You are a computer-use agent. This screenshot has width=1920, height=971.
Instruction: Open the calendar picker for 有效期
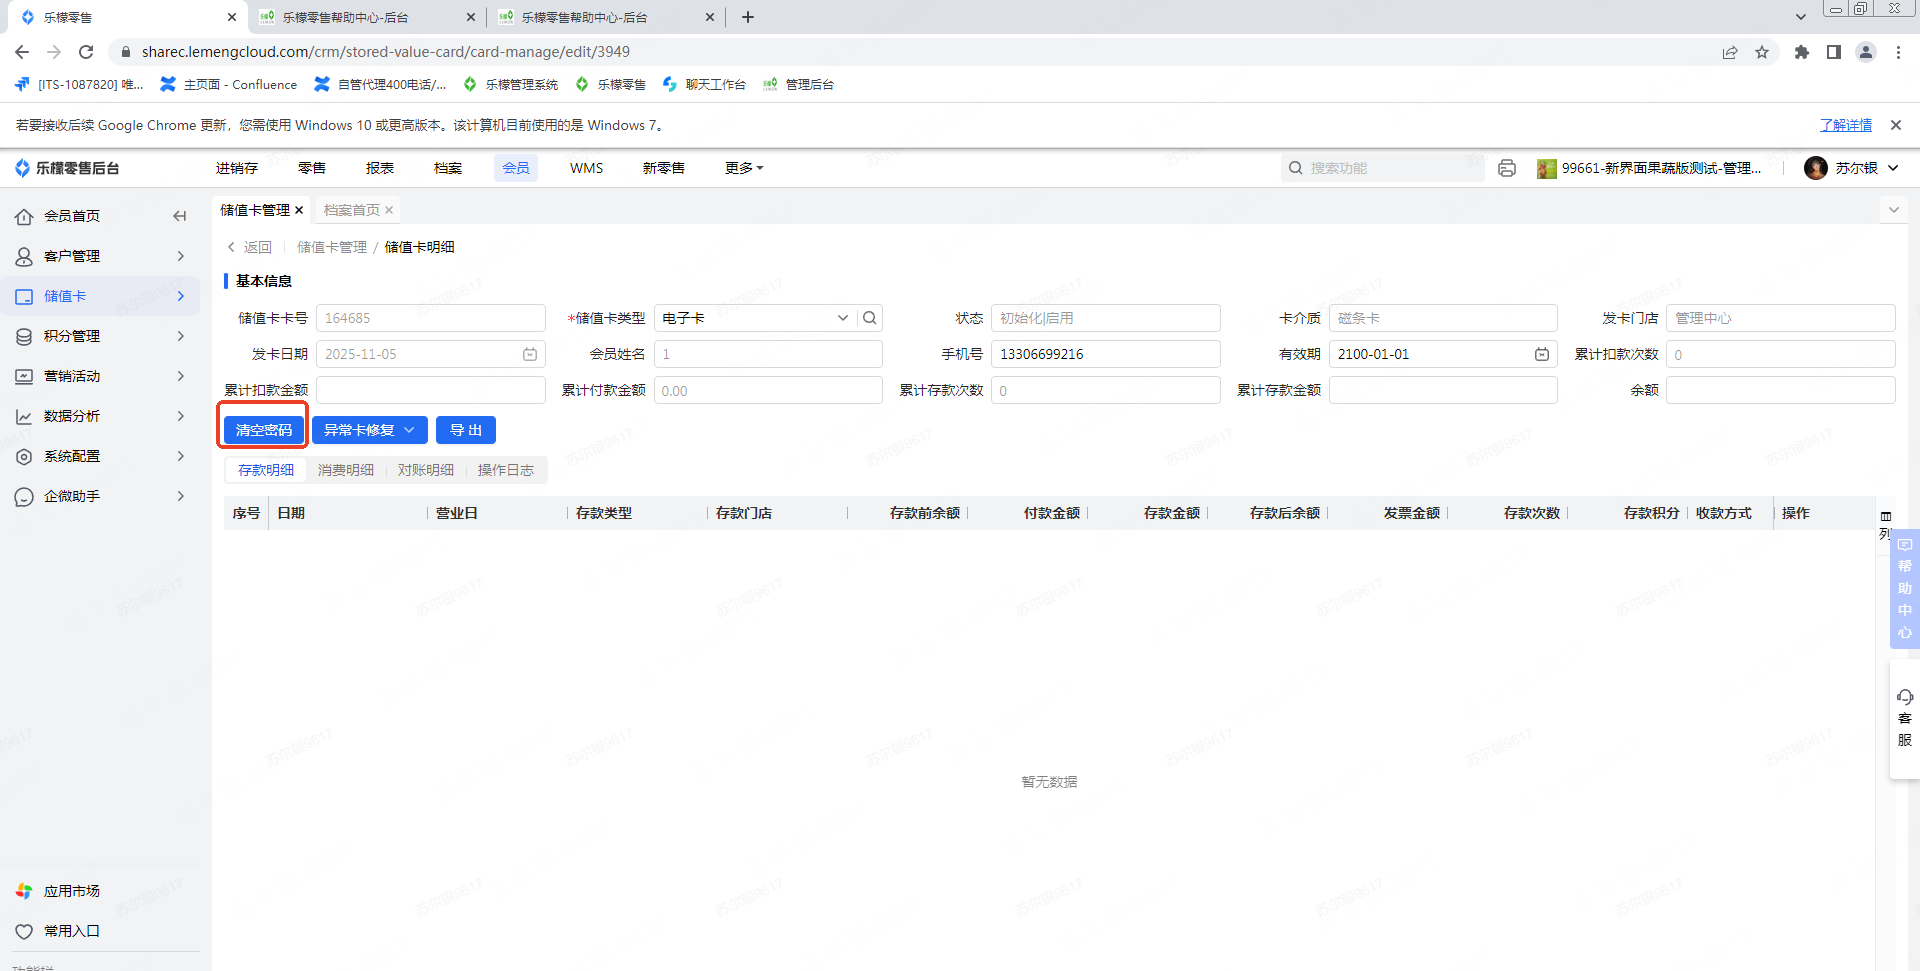1542,354
